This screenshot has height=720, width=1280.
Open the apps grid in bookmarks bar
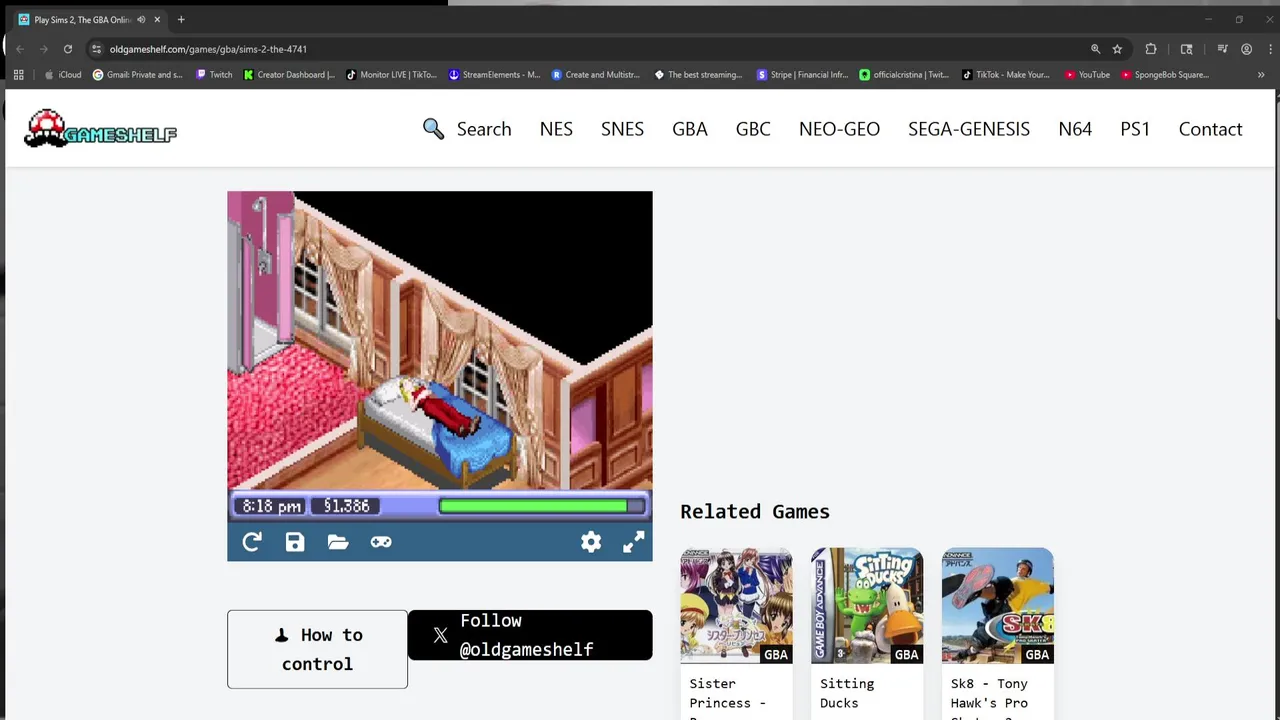coord(18,74)
